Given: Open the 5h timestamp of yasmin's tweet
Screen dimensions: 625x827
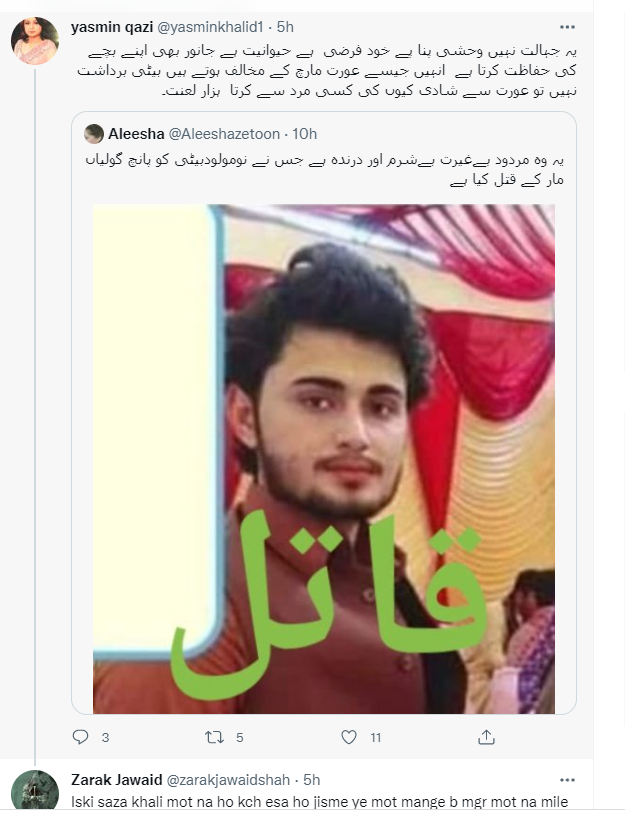Looking at the screenshot, I should click(285, 27).
